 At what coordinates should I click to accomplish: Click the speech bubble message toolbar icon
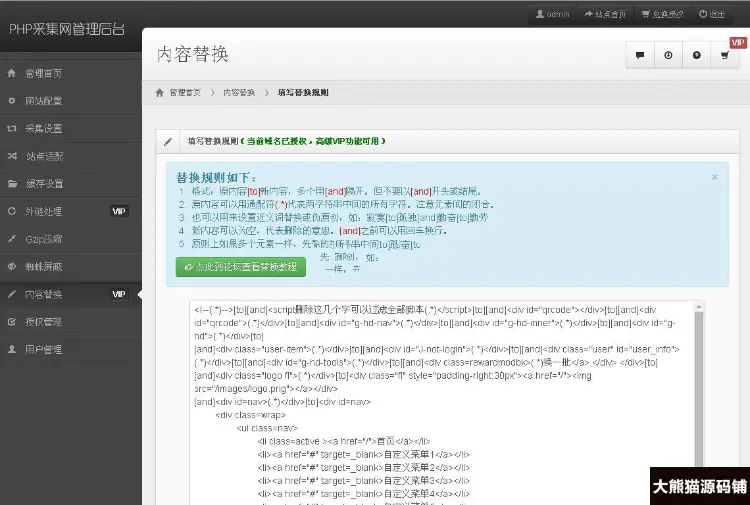click(640, 55)
